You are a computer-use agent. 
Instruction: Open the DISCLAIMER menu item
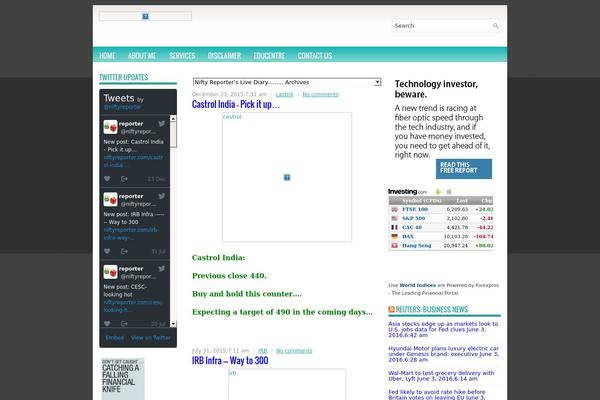point(224,56)
